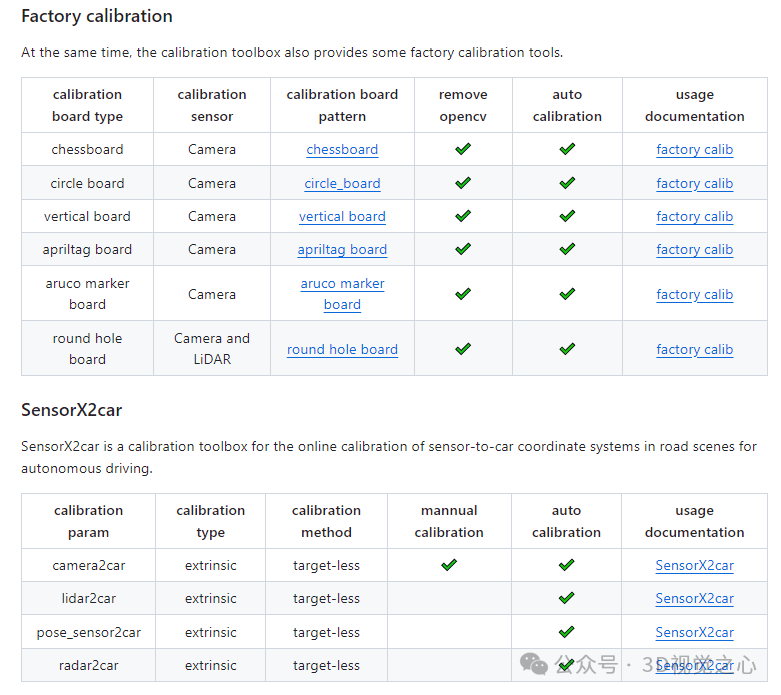Click remove opencv checkmark in vertical board row

[x=462, y=216]
